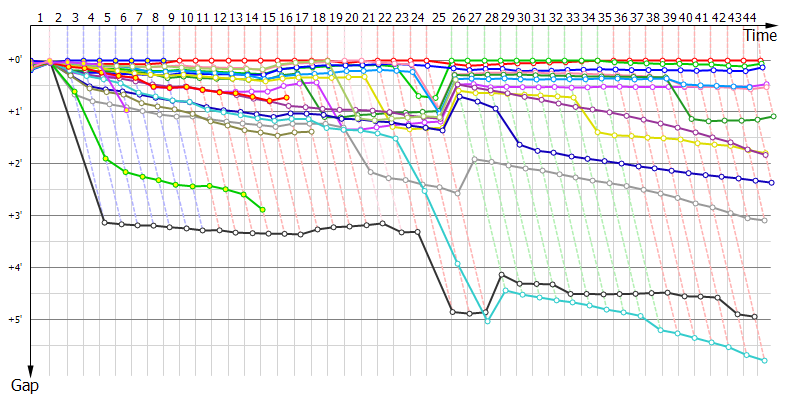Click the dark blue line's final point at right edge
The image size is (800, 400).
[771, 183]
